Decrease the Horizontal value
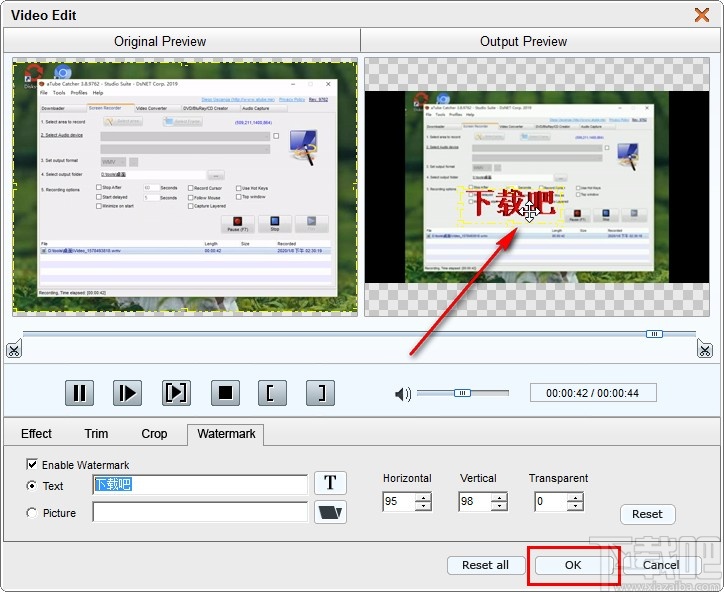Screen dimensions: 724x592 click(x=423, y=506)
